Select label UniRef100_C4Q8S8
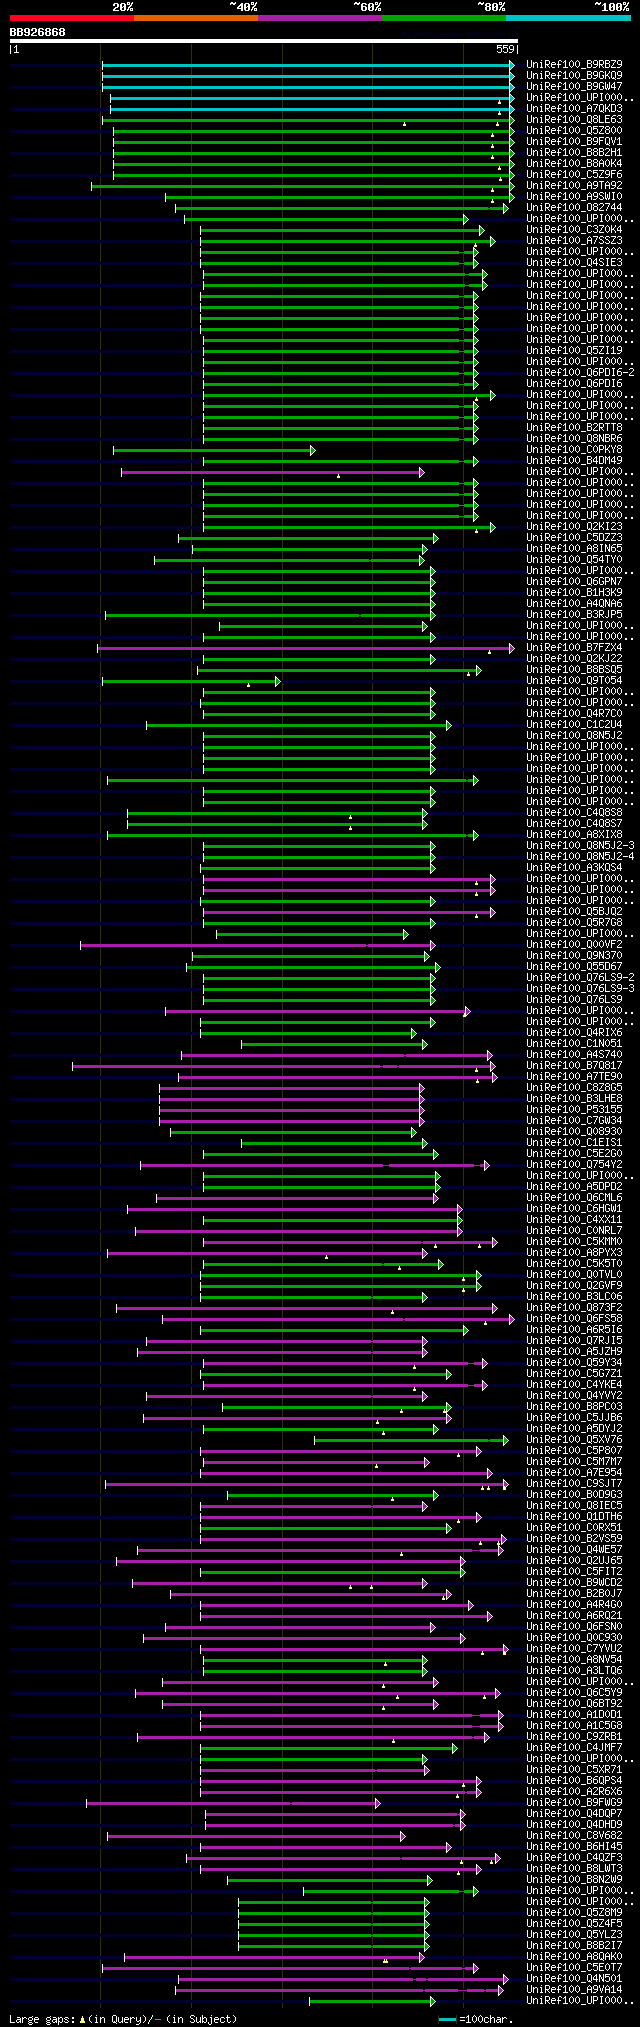Viewport: 640px width, 2027px height. pyautogui.click(x=574, y=812)
